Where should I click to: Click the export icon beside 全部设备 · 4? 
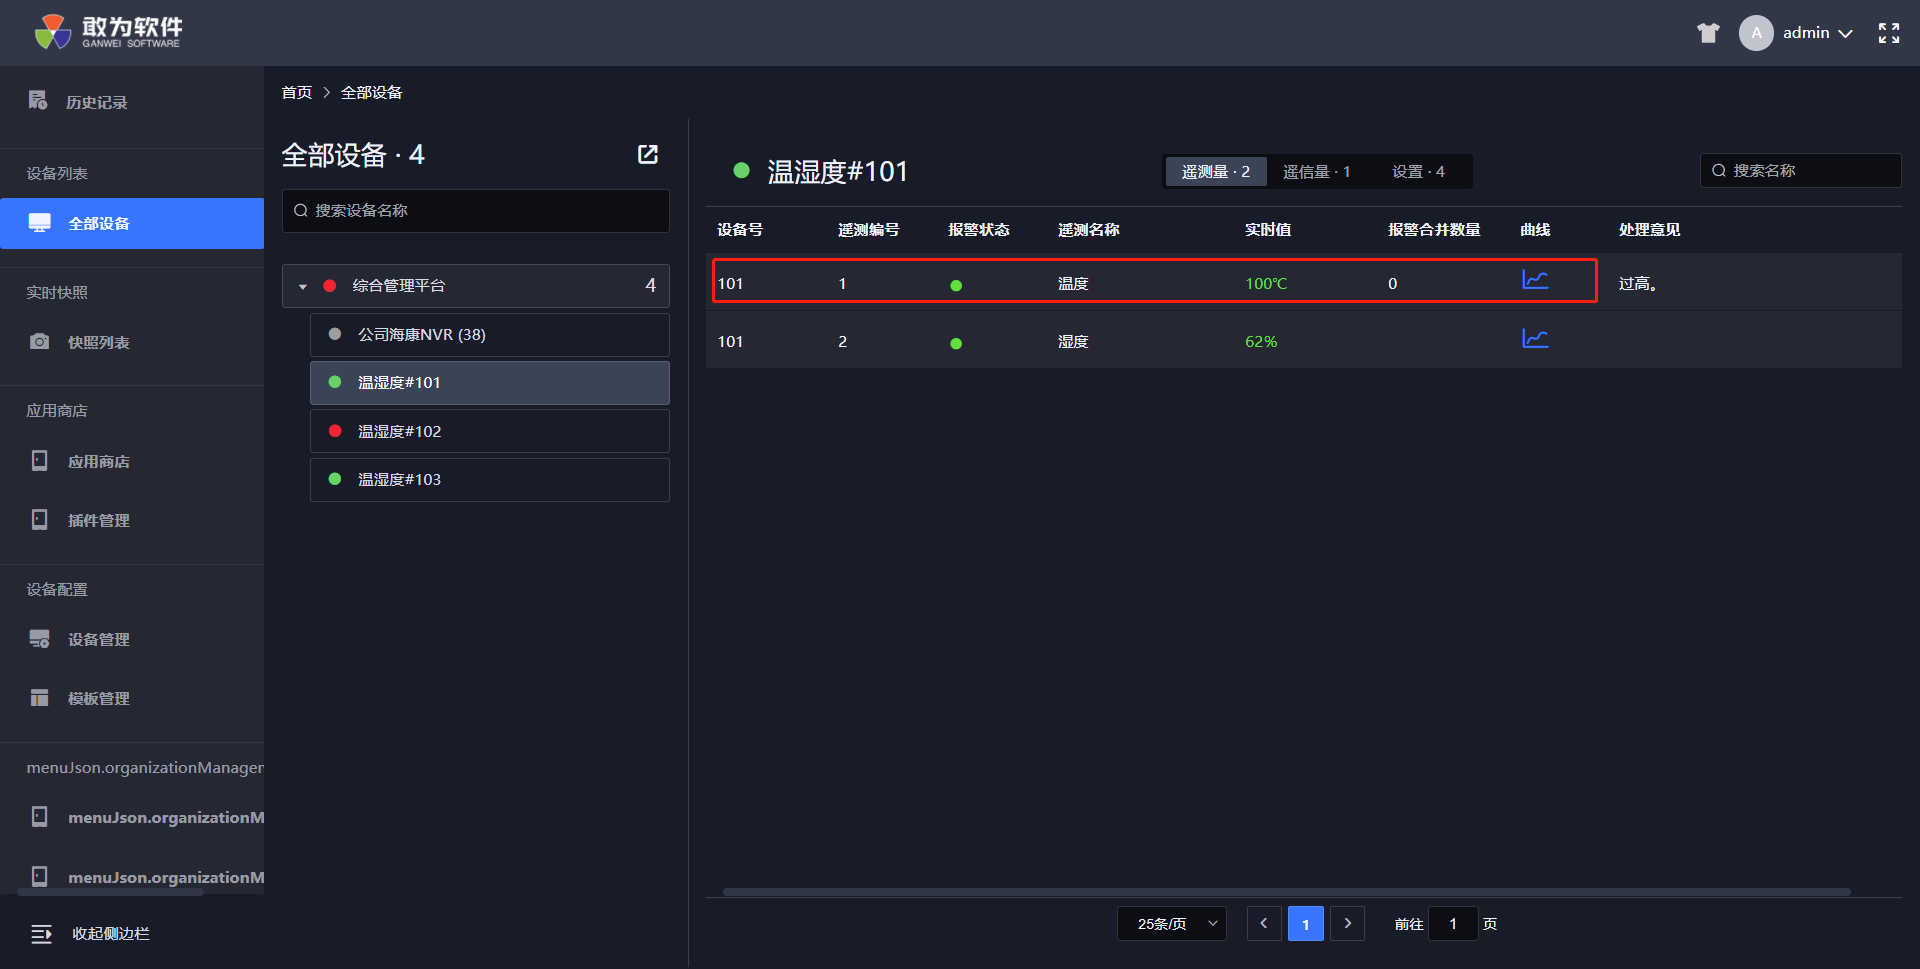(x=648, y=154)
